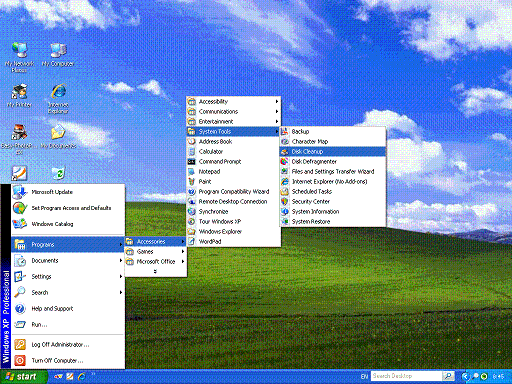Image resolution: width=512 pixels, height=384 pixels.
Task: Click the Disk Defragmenter icon
Action: pos(284,161)
